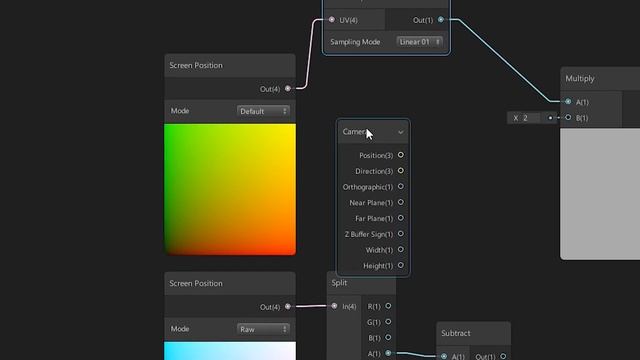
Task: Click the Camera Direction(3) output port
Action: point(401,171)
